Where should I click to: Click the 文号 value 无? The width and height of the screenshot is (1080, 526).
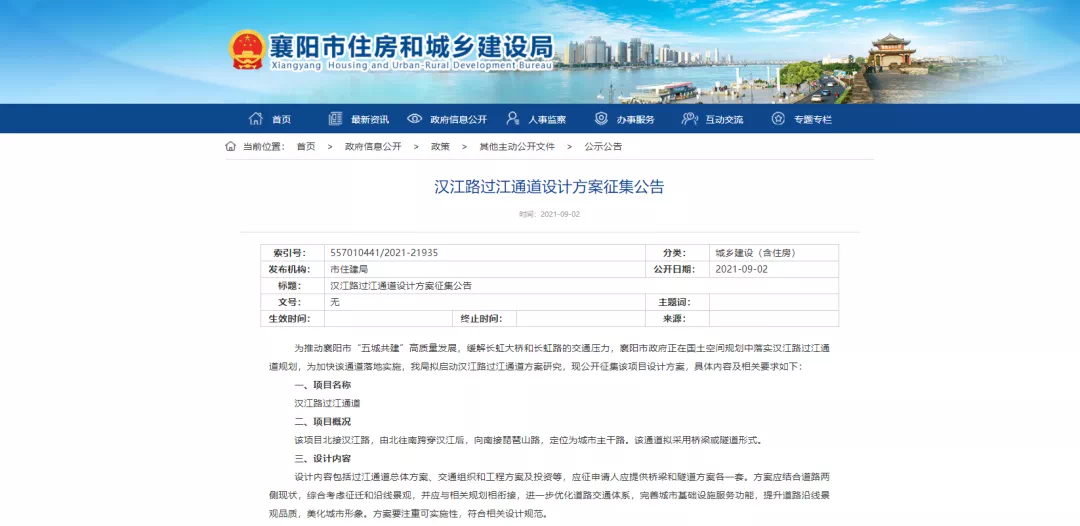point(335,302)
